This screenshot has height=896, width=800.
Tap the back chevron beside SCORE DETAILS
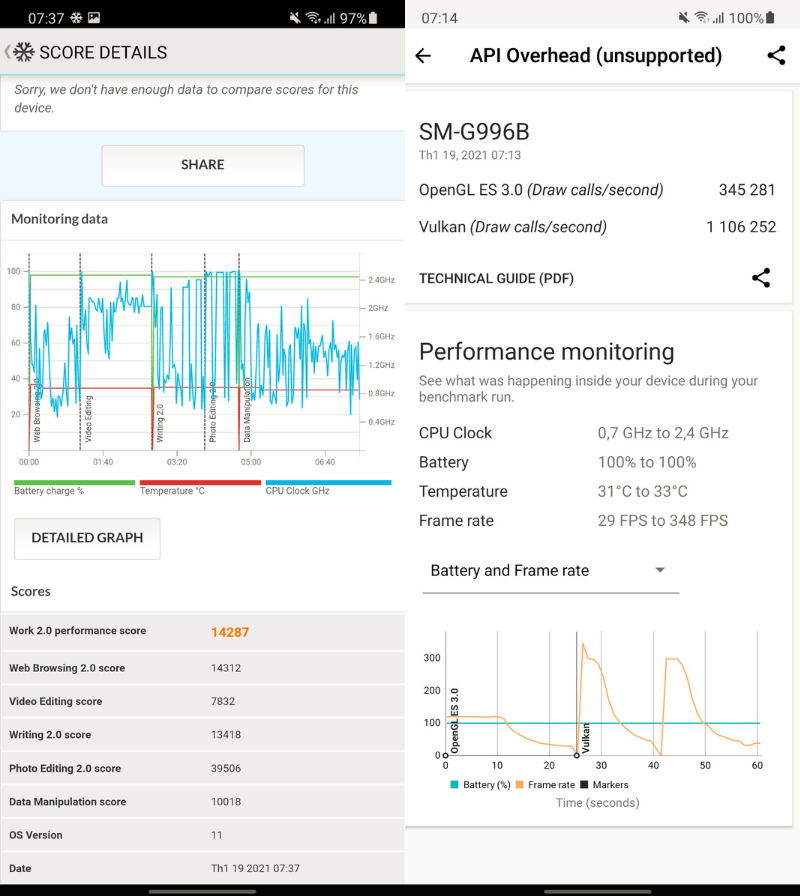pos(8,52)
